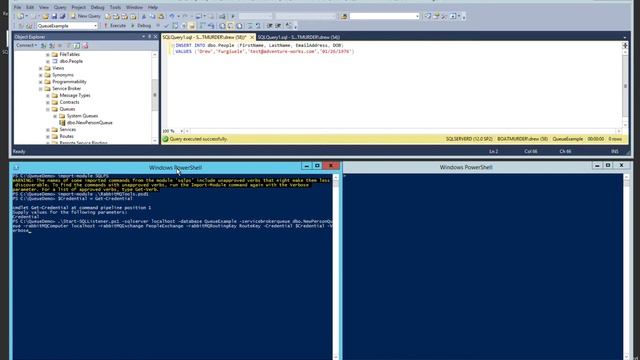Toggle auto-hide pin on Object Explorer
Screen dimensions: 640x360
(149, 37)
